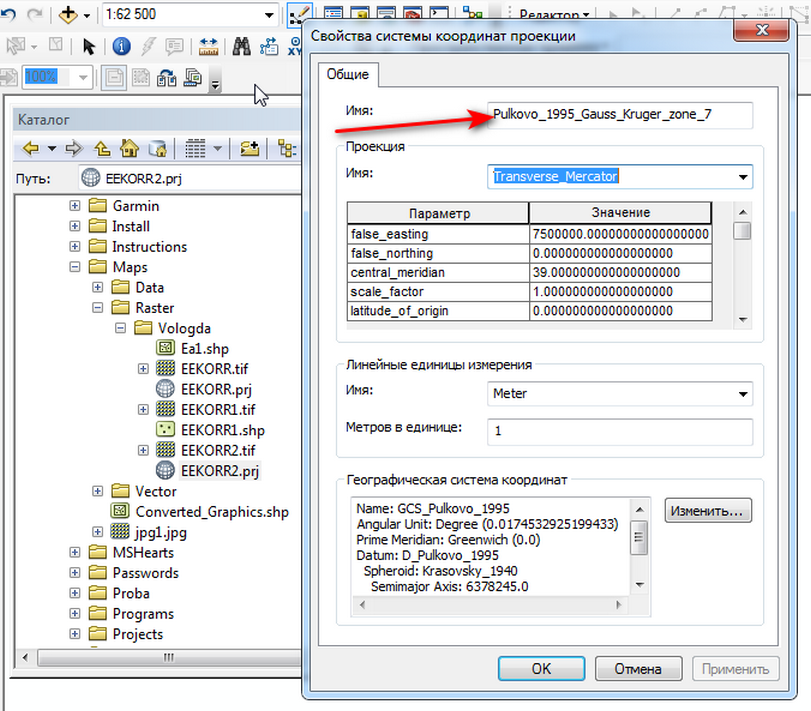
Task: Click the Hyperlink lightning bolt tool
Action: [148, 47]
